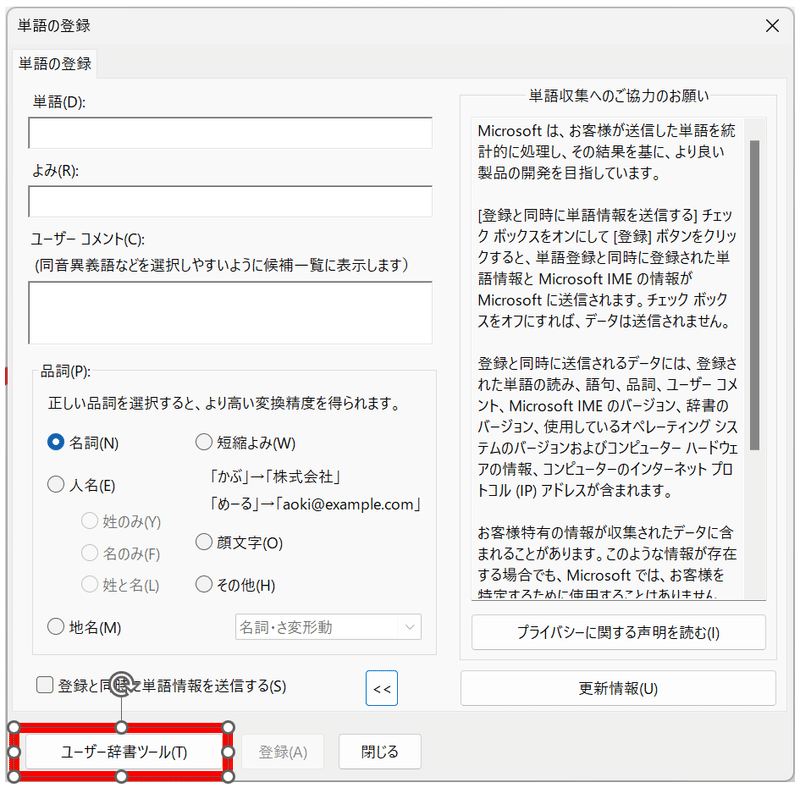Click the 更新情報(U) button

[618, 689]
